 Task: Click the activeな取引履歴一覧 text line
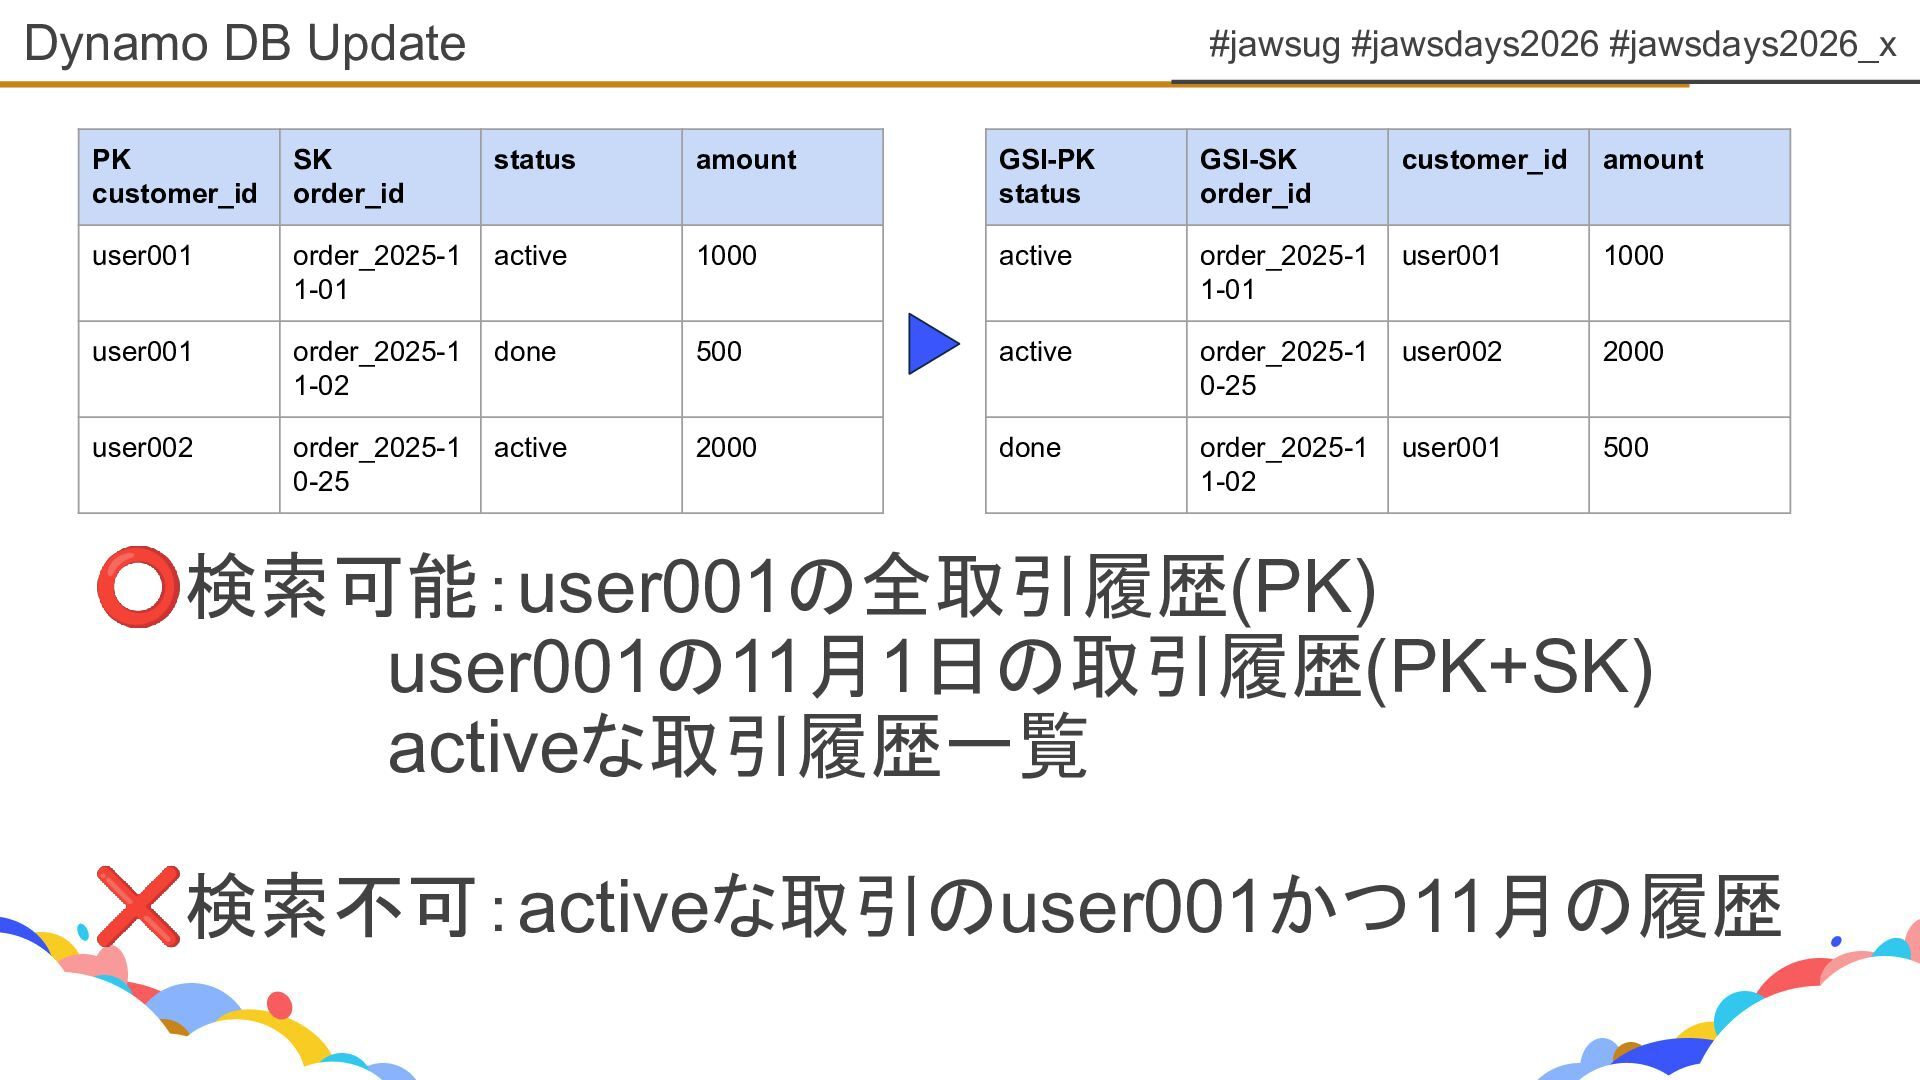[x=737, y=747]
